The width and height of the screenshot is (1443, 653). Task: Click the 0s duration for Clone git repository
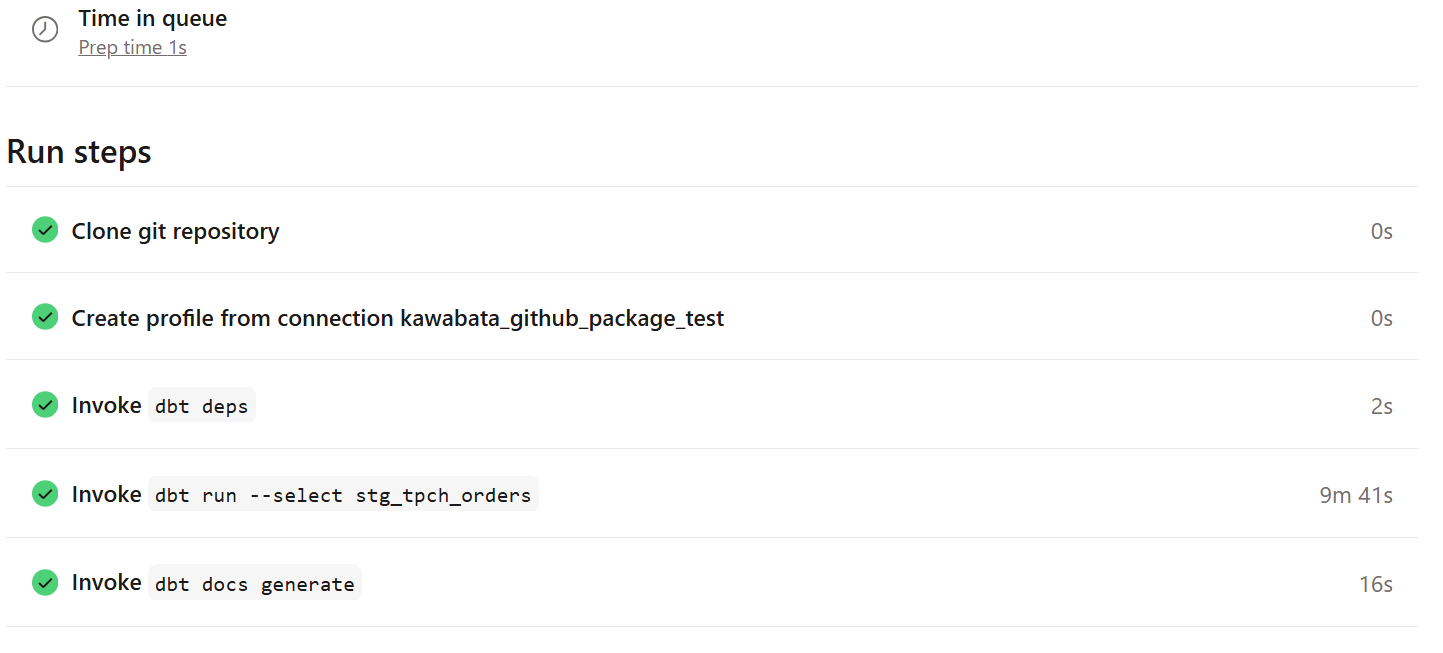tap(1382, 231)
